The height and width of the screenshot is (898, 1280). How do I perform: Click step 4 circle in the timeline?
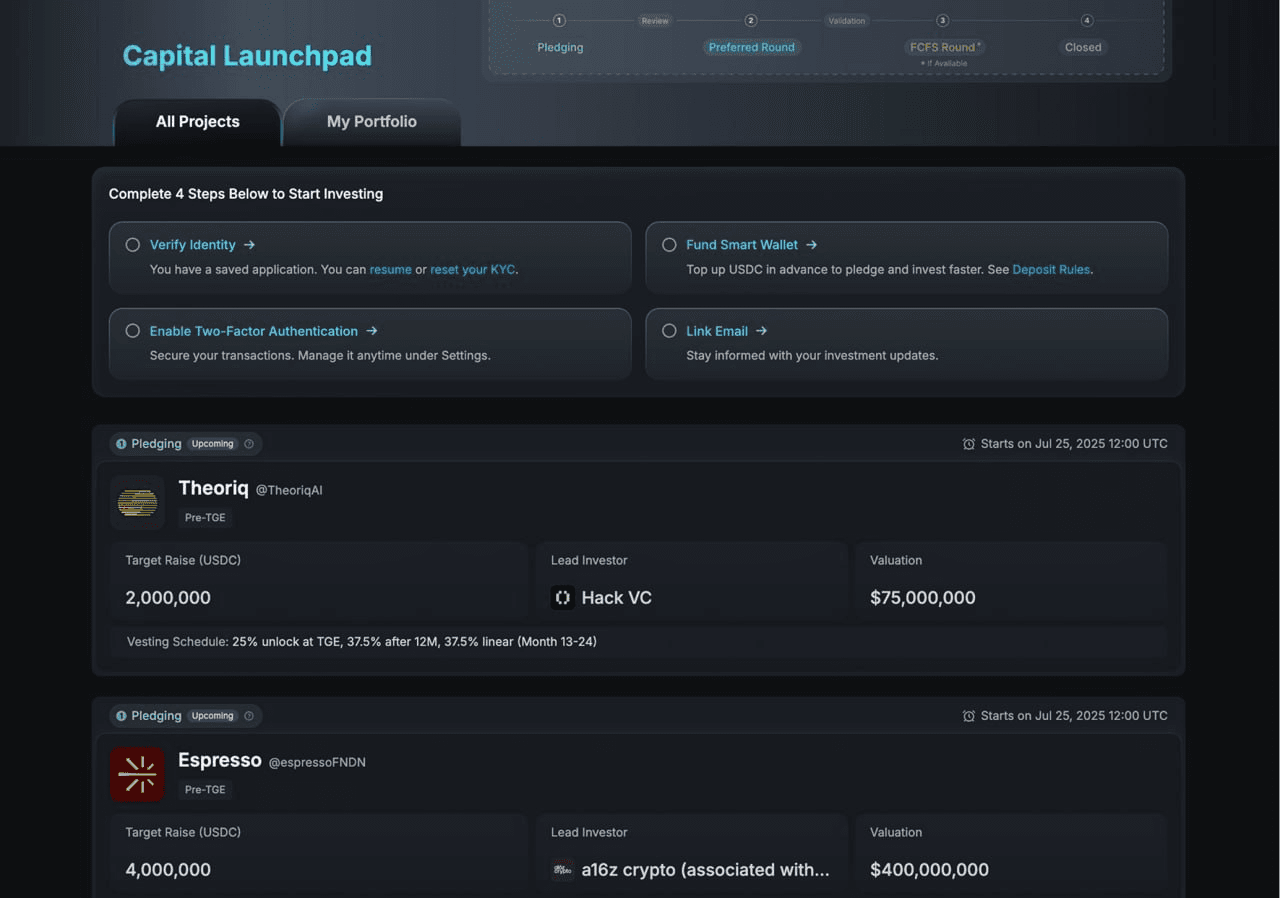pyautogui.click(x=1087, y=20)
